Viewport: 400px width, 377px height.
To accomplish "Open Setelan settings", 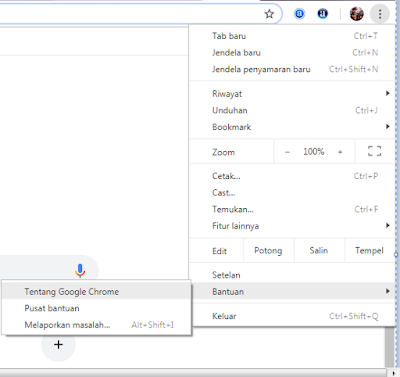I will coord(292,275).
